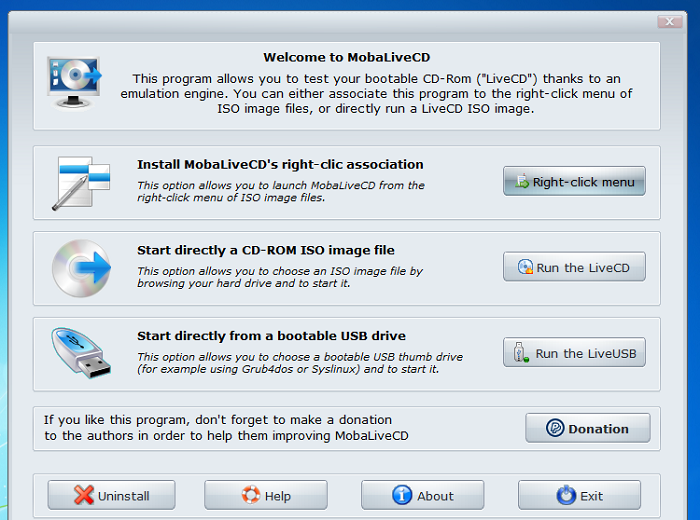This screenshot has width=700, height=520.
Task: Click the document and pen association icon
Action: (x=81, y=183)
